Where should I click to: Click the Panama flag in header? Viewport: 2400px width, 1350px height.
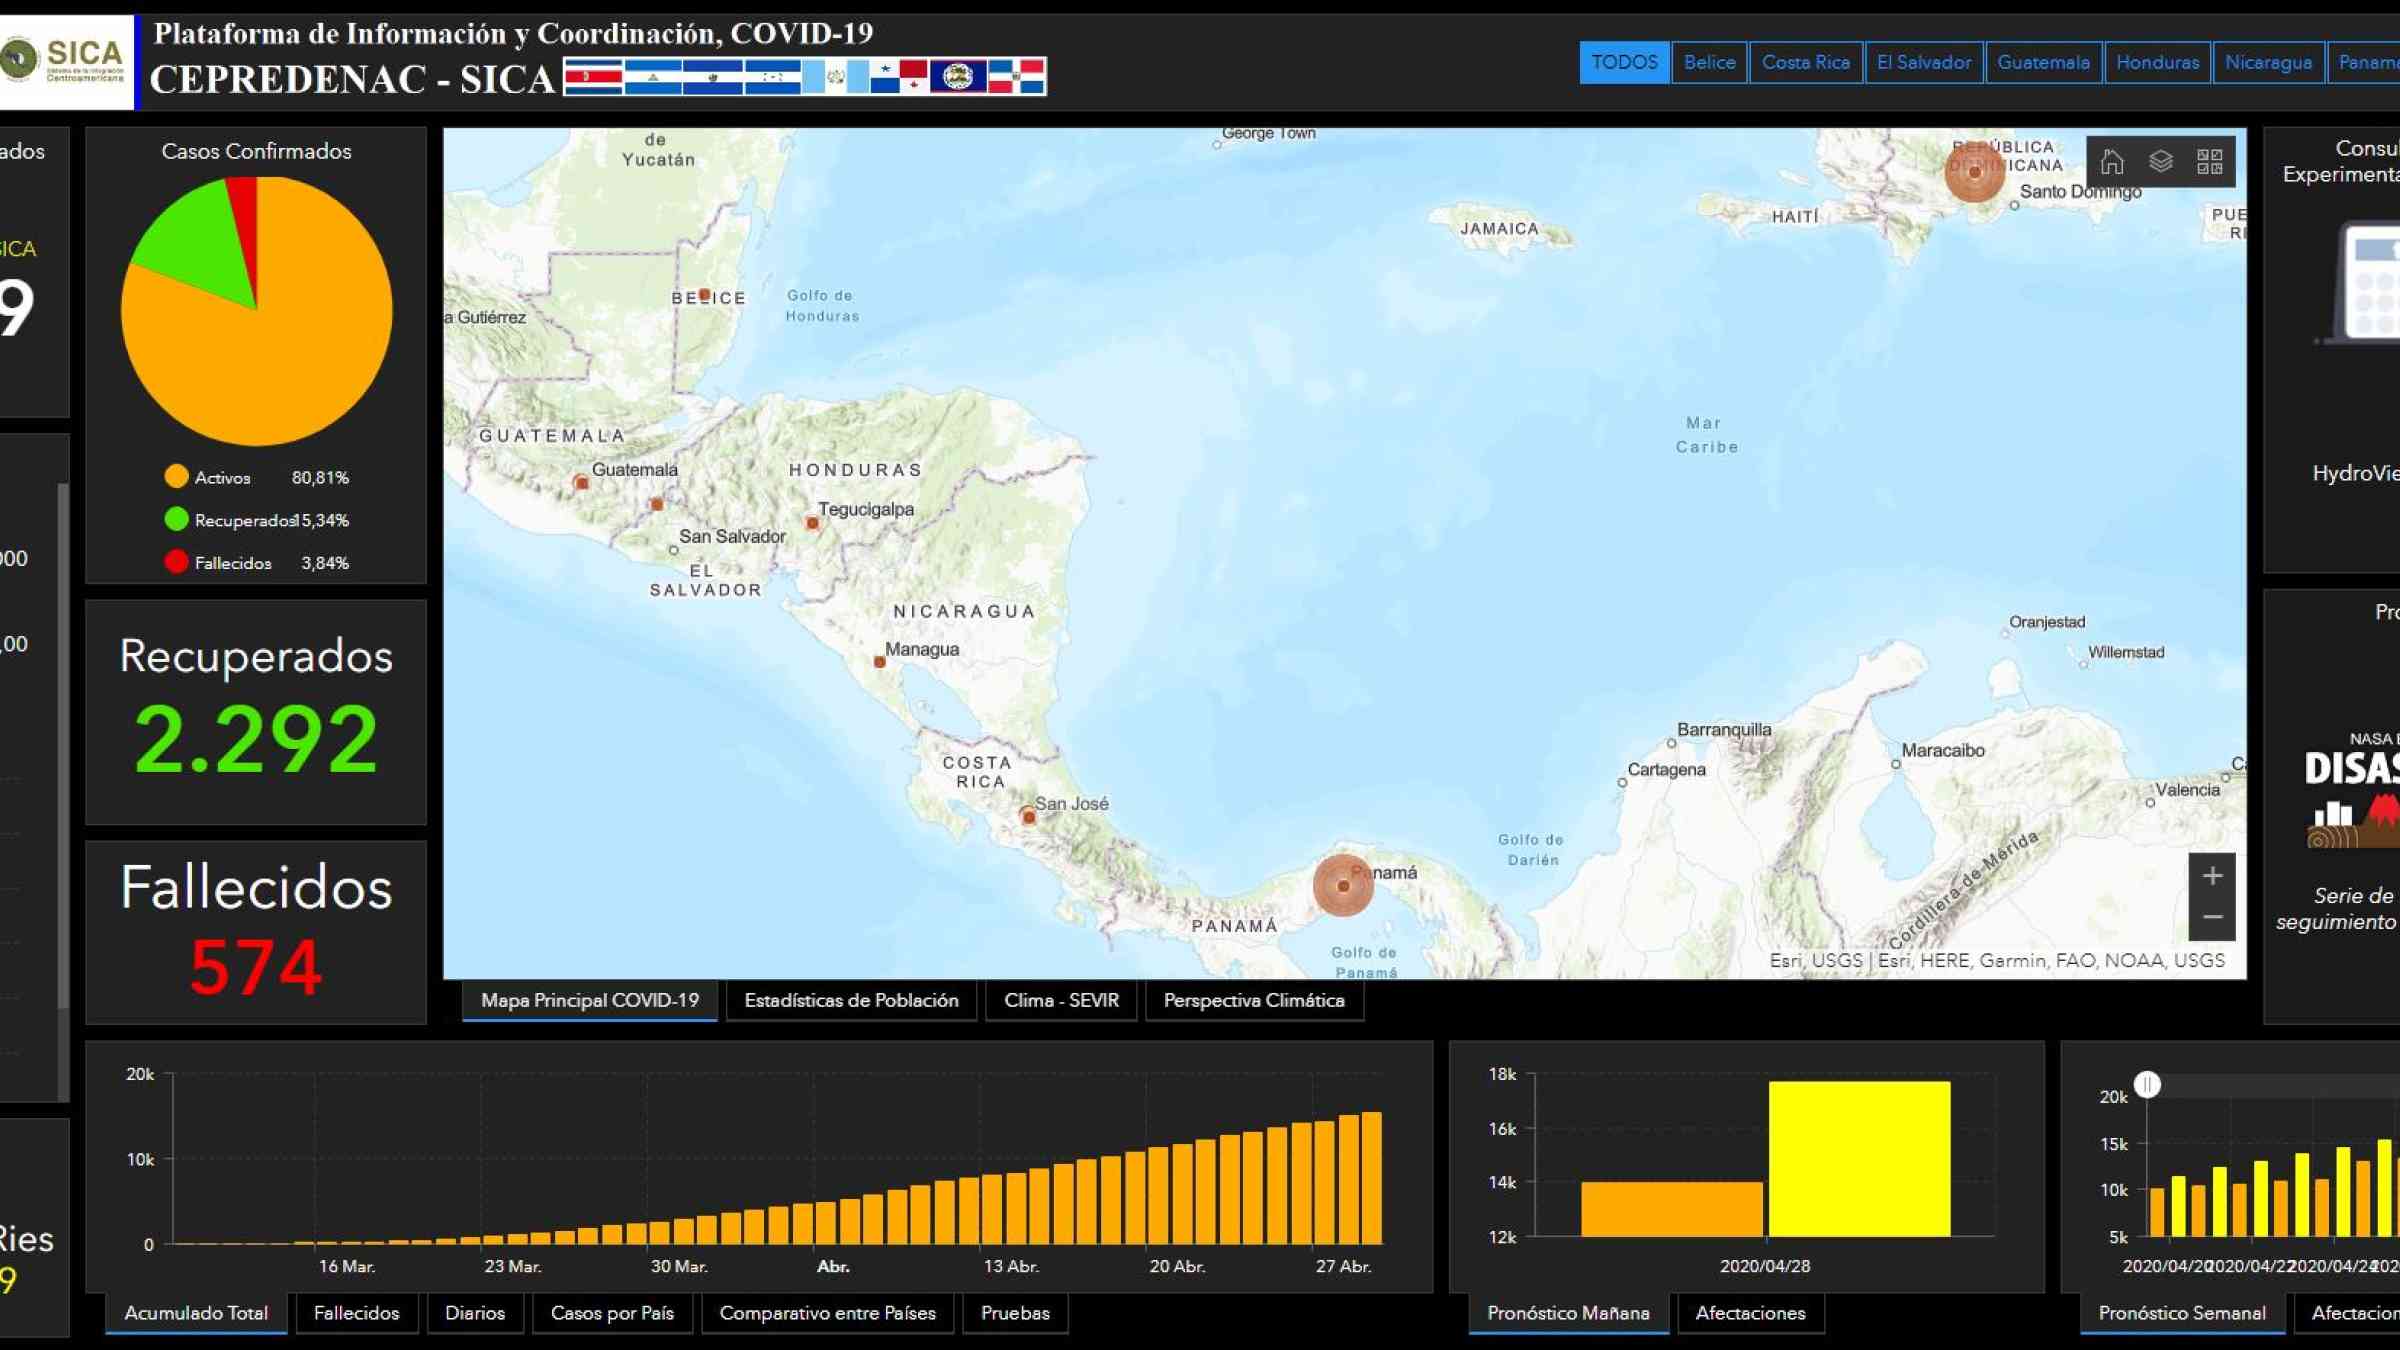(x=898, y=76)
